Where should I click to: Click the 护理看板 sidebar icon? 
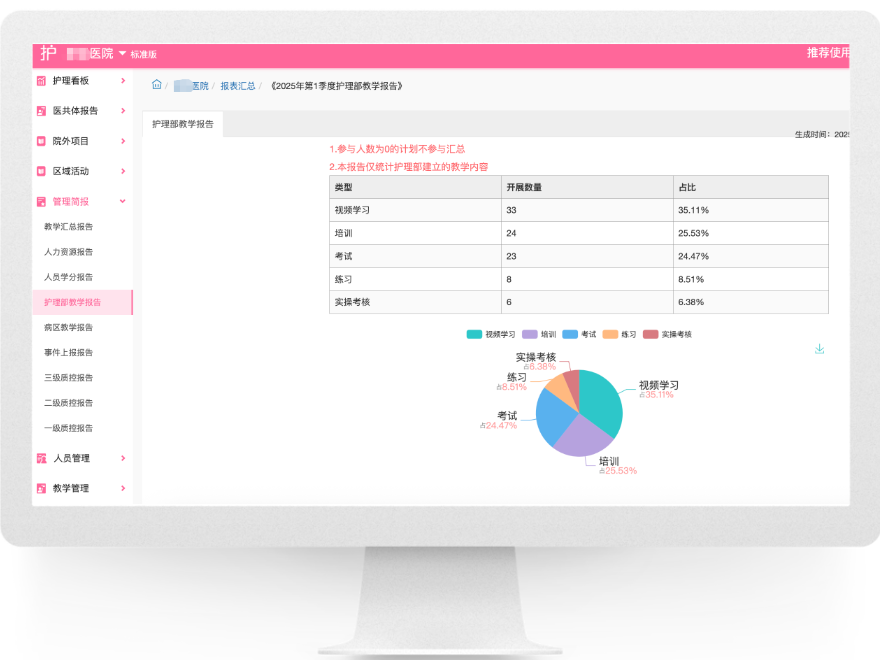[x=41, y=81]
